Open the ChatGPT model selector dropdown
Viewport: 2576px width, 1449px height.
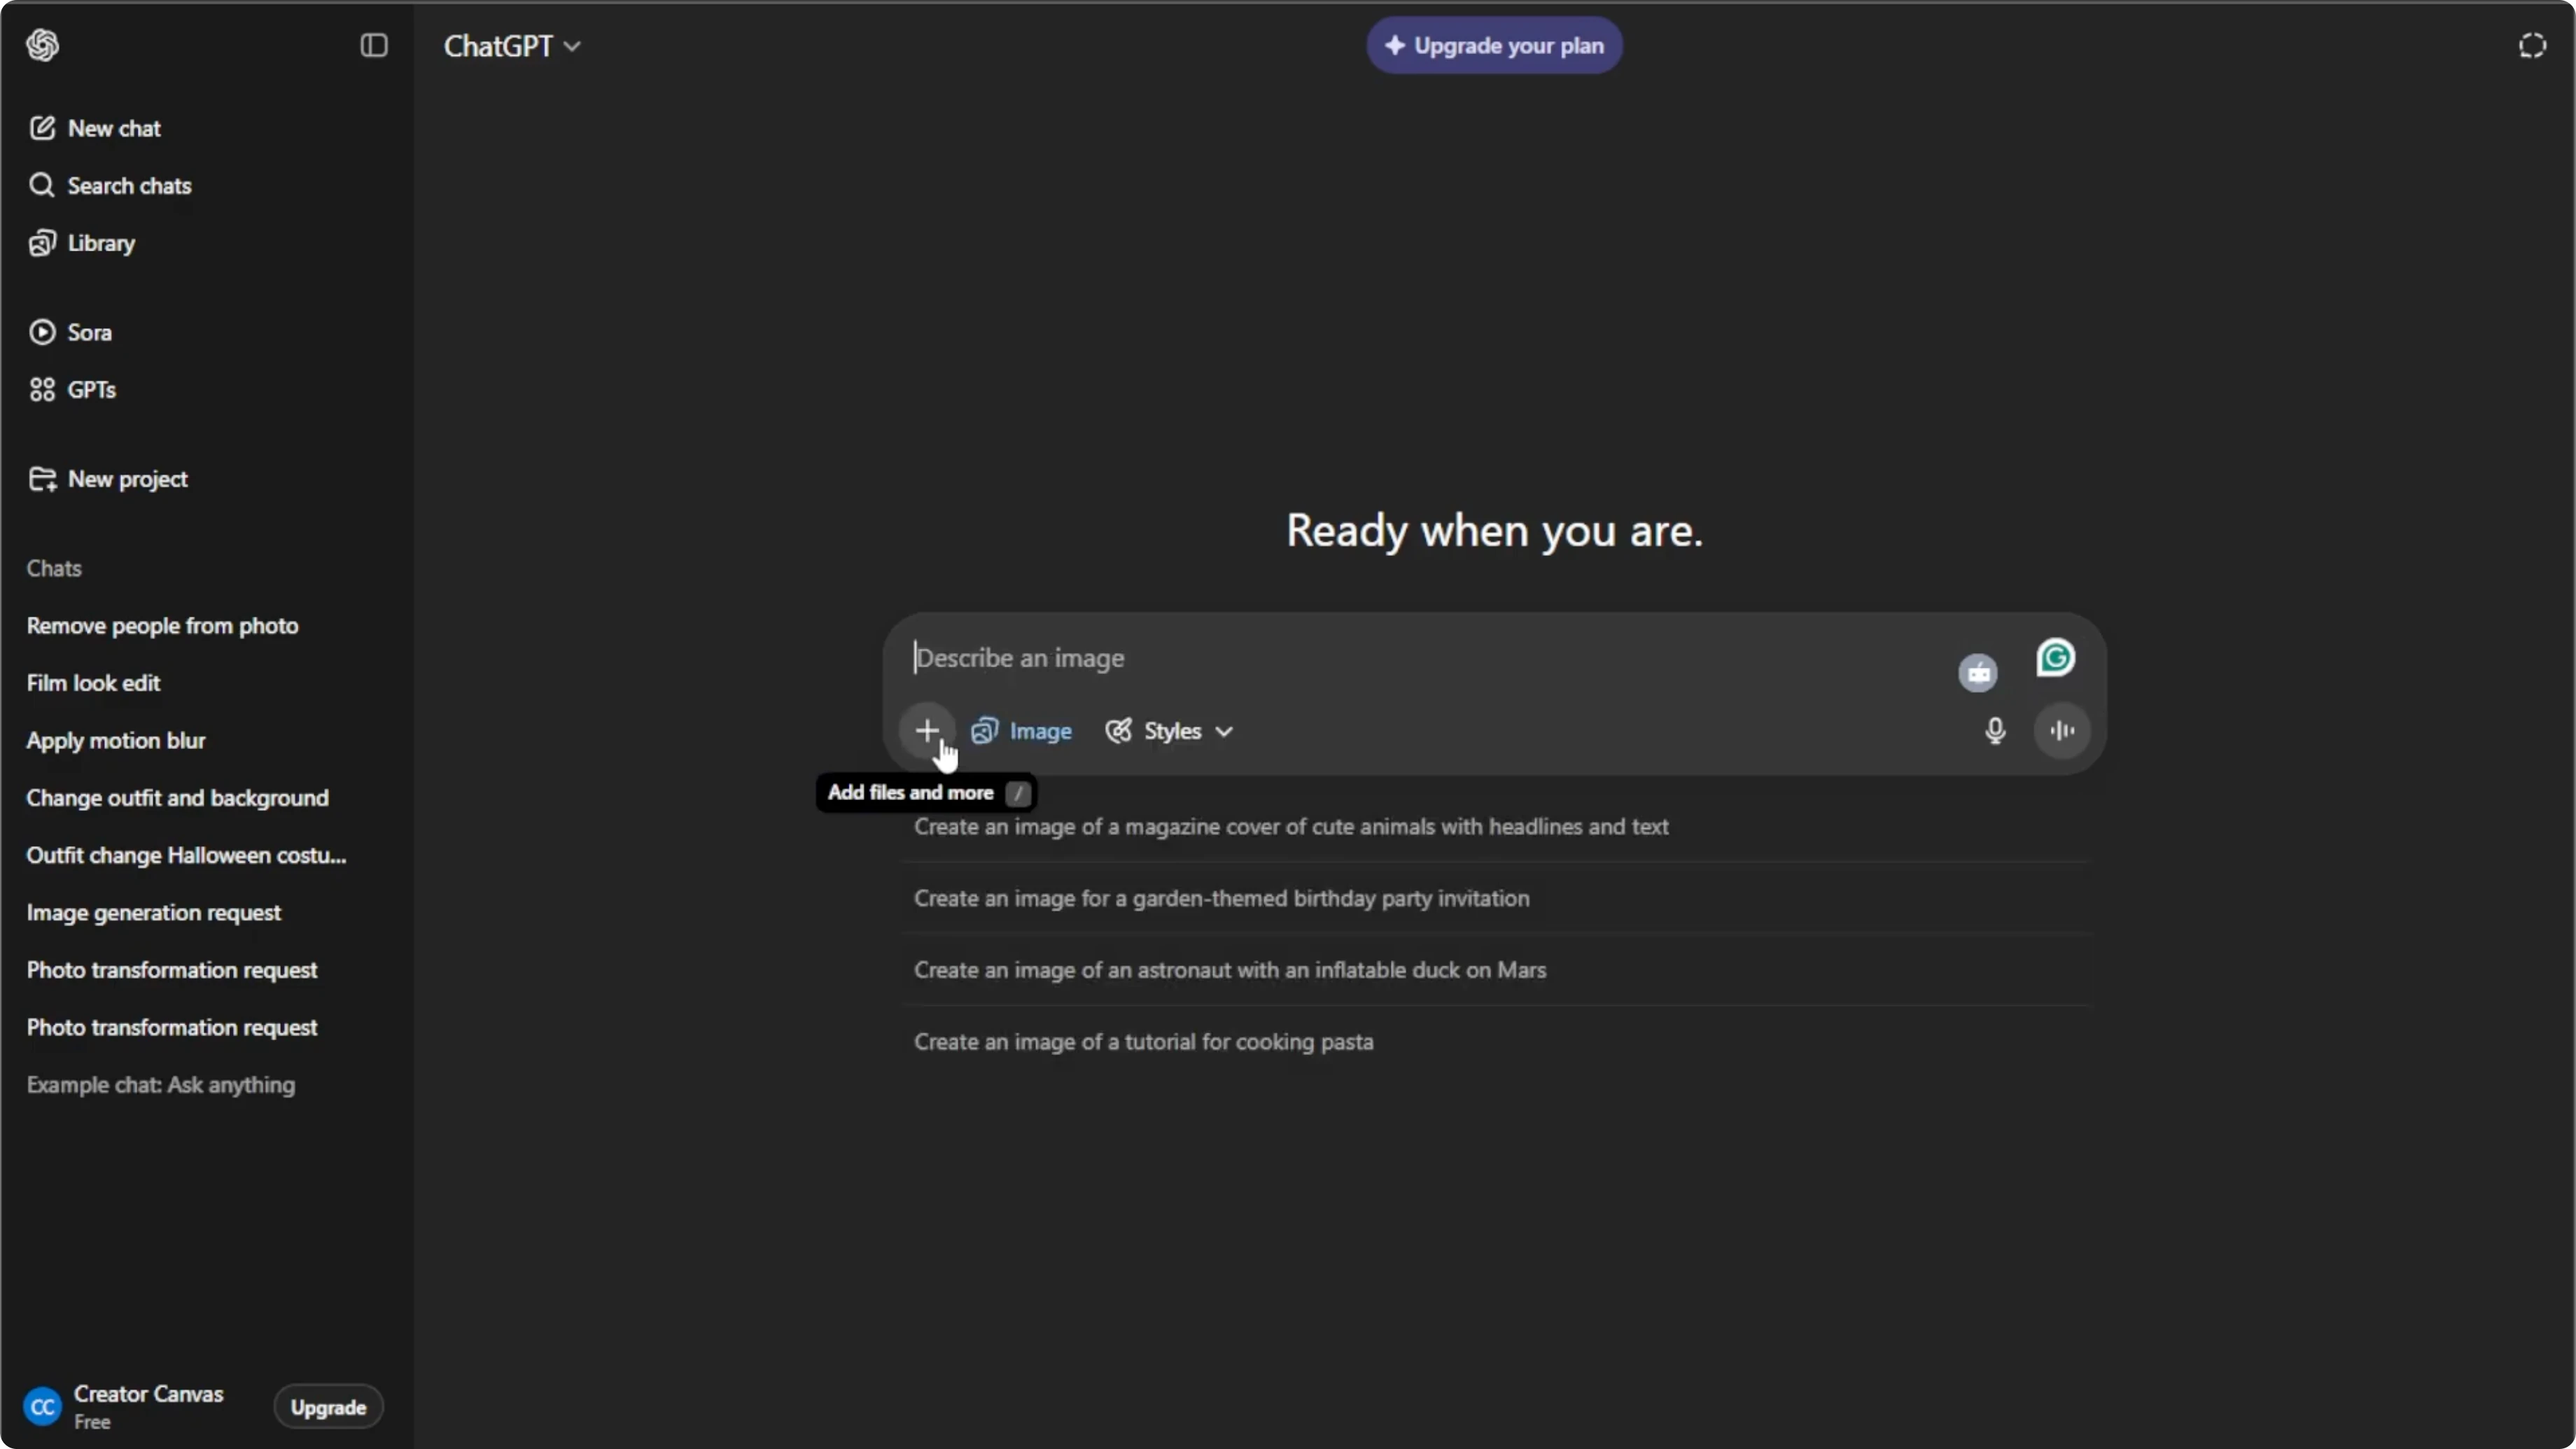(x=512, y=46)
